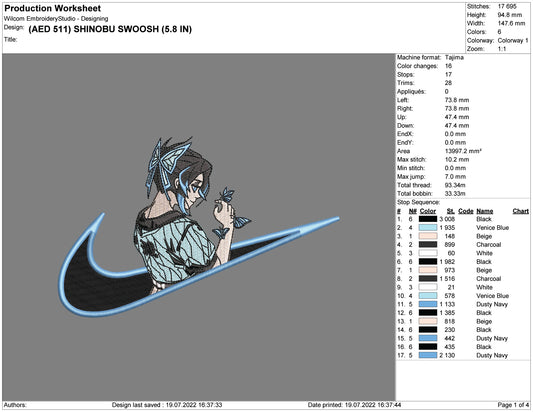Click the Name column header
Image resolution: width=533 pixels, height=412 pixels.
(484, 211)
